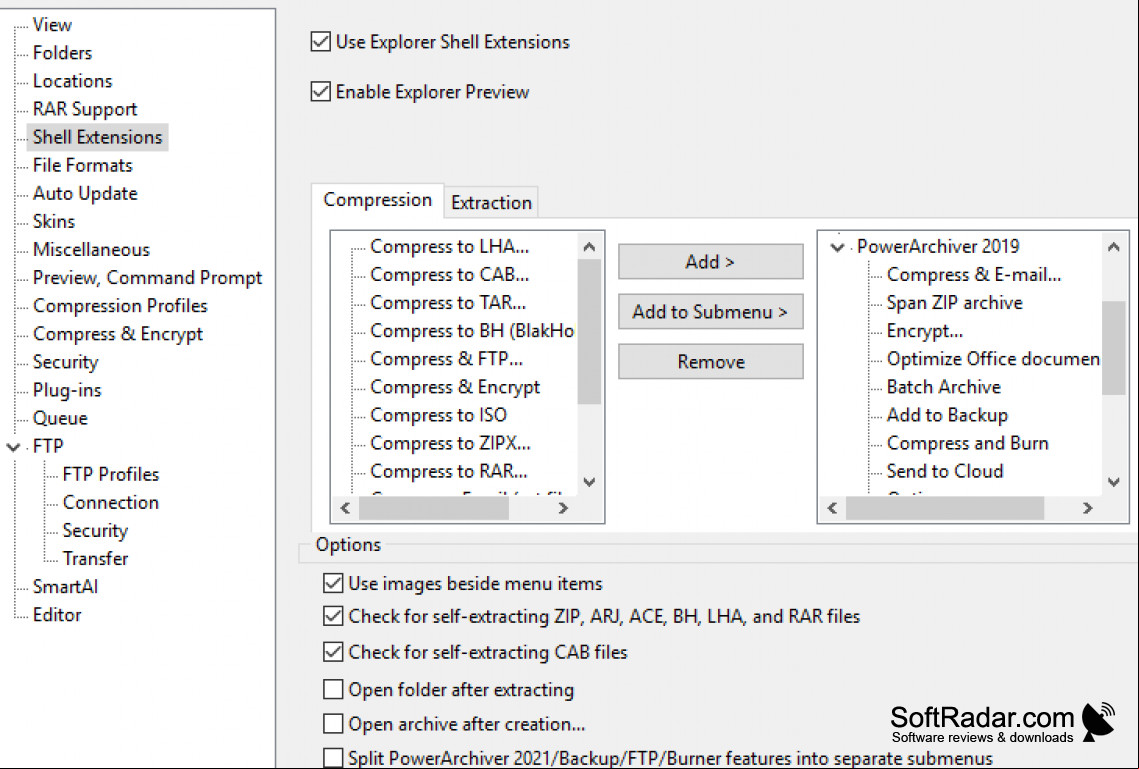Viewport: 1139px width, 769px height.
Task: Select Shell Extensions in the tree
Action: [x=97, y=137]
